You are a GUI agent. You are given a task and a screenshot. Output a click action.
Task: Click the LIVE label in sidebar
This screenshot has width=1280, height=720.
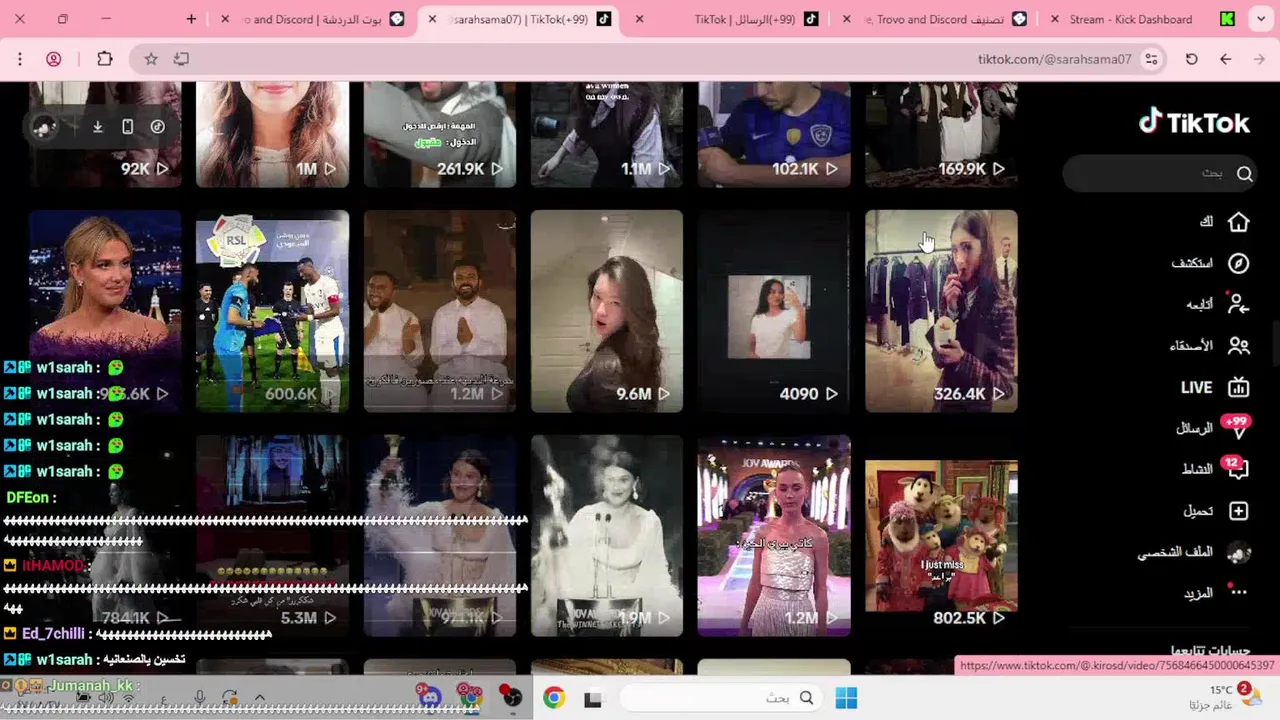coord(1196,387)
